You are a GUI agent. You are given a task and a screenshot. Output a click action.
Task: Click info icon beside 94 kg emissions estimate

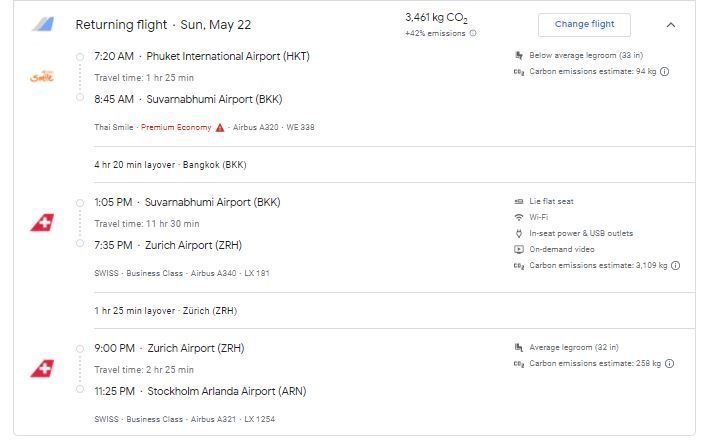point(665,71)
